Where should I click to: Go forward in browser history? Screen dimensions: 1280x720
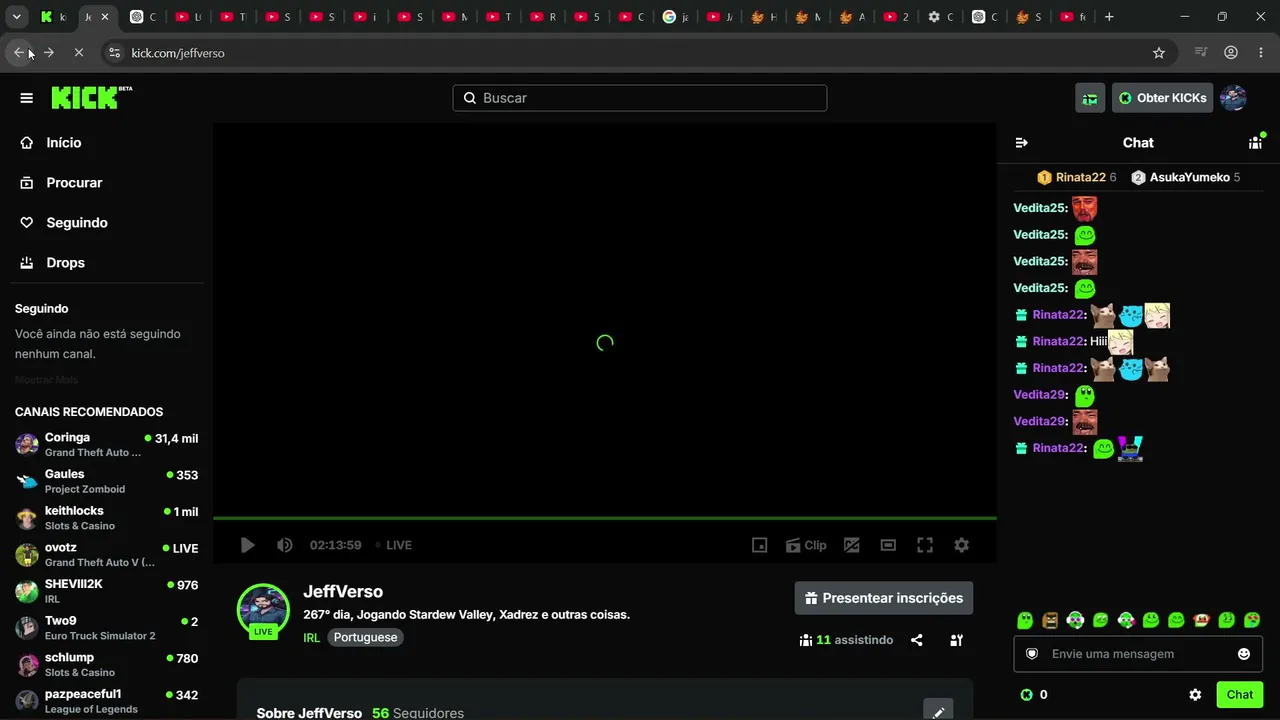point(48,53)
